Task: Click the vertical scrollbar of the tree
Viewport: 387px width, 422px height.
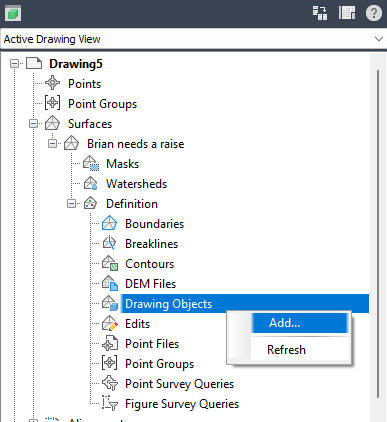Action: [x=378, y=233]
